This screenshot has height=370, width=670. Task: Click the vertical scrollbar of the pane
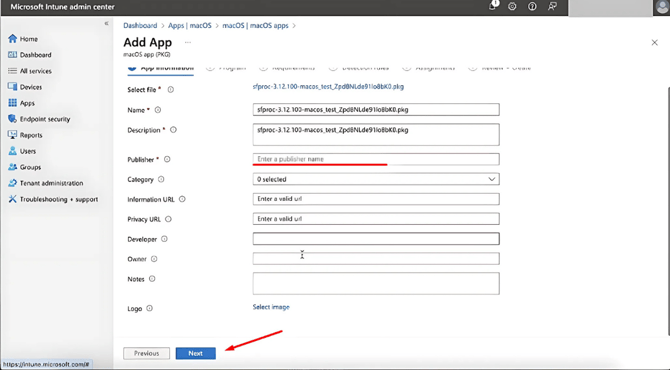(668, 211)
